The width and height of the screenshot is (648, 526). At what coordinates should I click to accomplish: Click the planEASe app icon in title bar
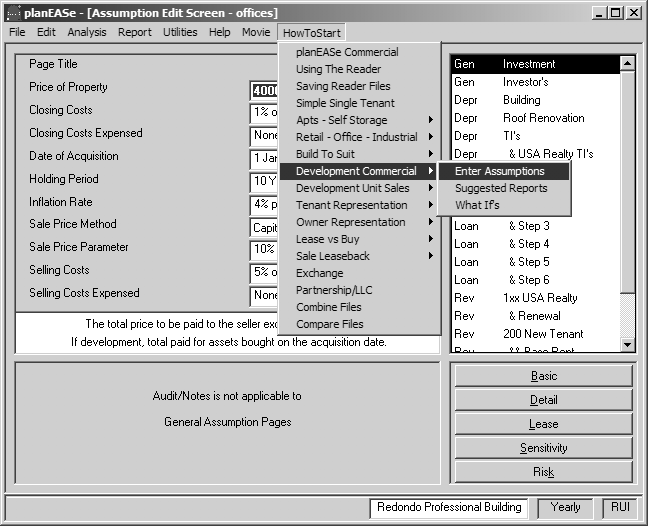coord(13,13)
